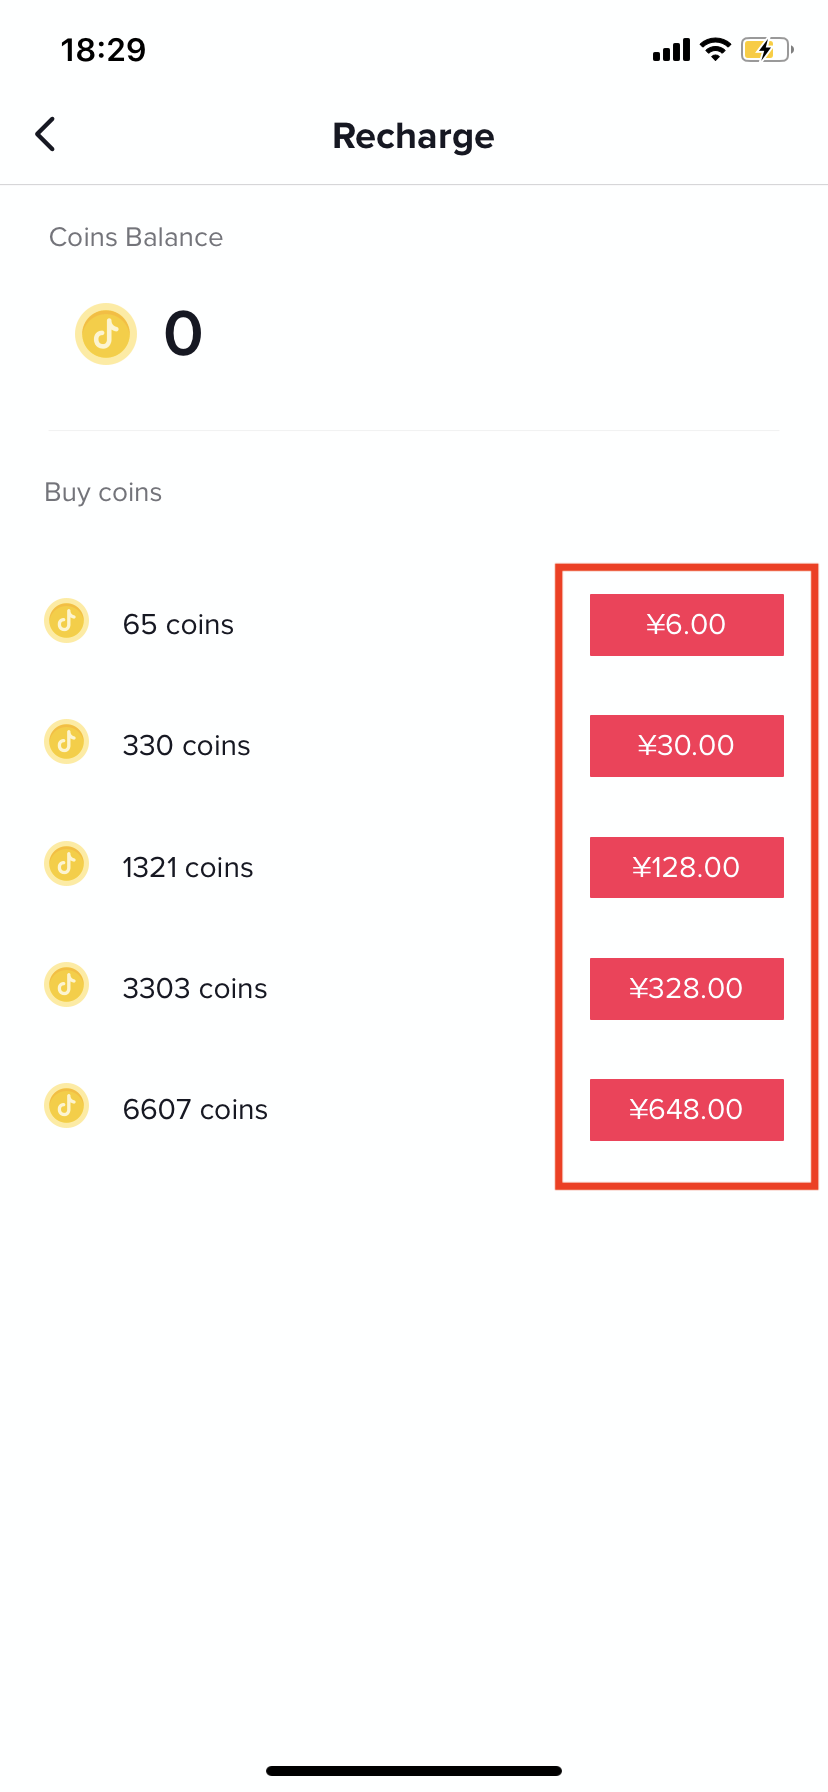Tap the Wi-Fi icon in the status bar
Screen dimensions: 828x1792
coord(715,49)
